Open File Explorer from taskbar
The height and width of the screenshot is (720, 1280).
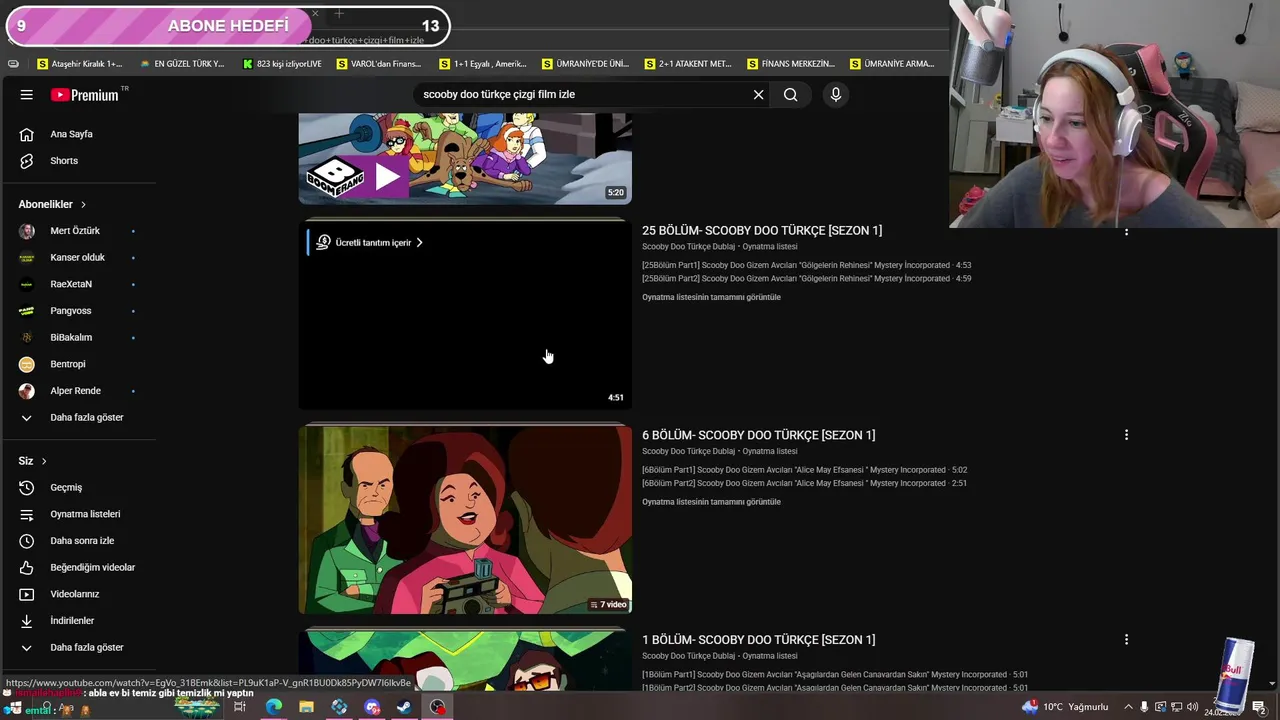point(306,707)
